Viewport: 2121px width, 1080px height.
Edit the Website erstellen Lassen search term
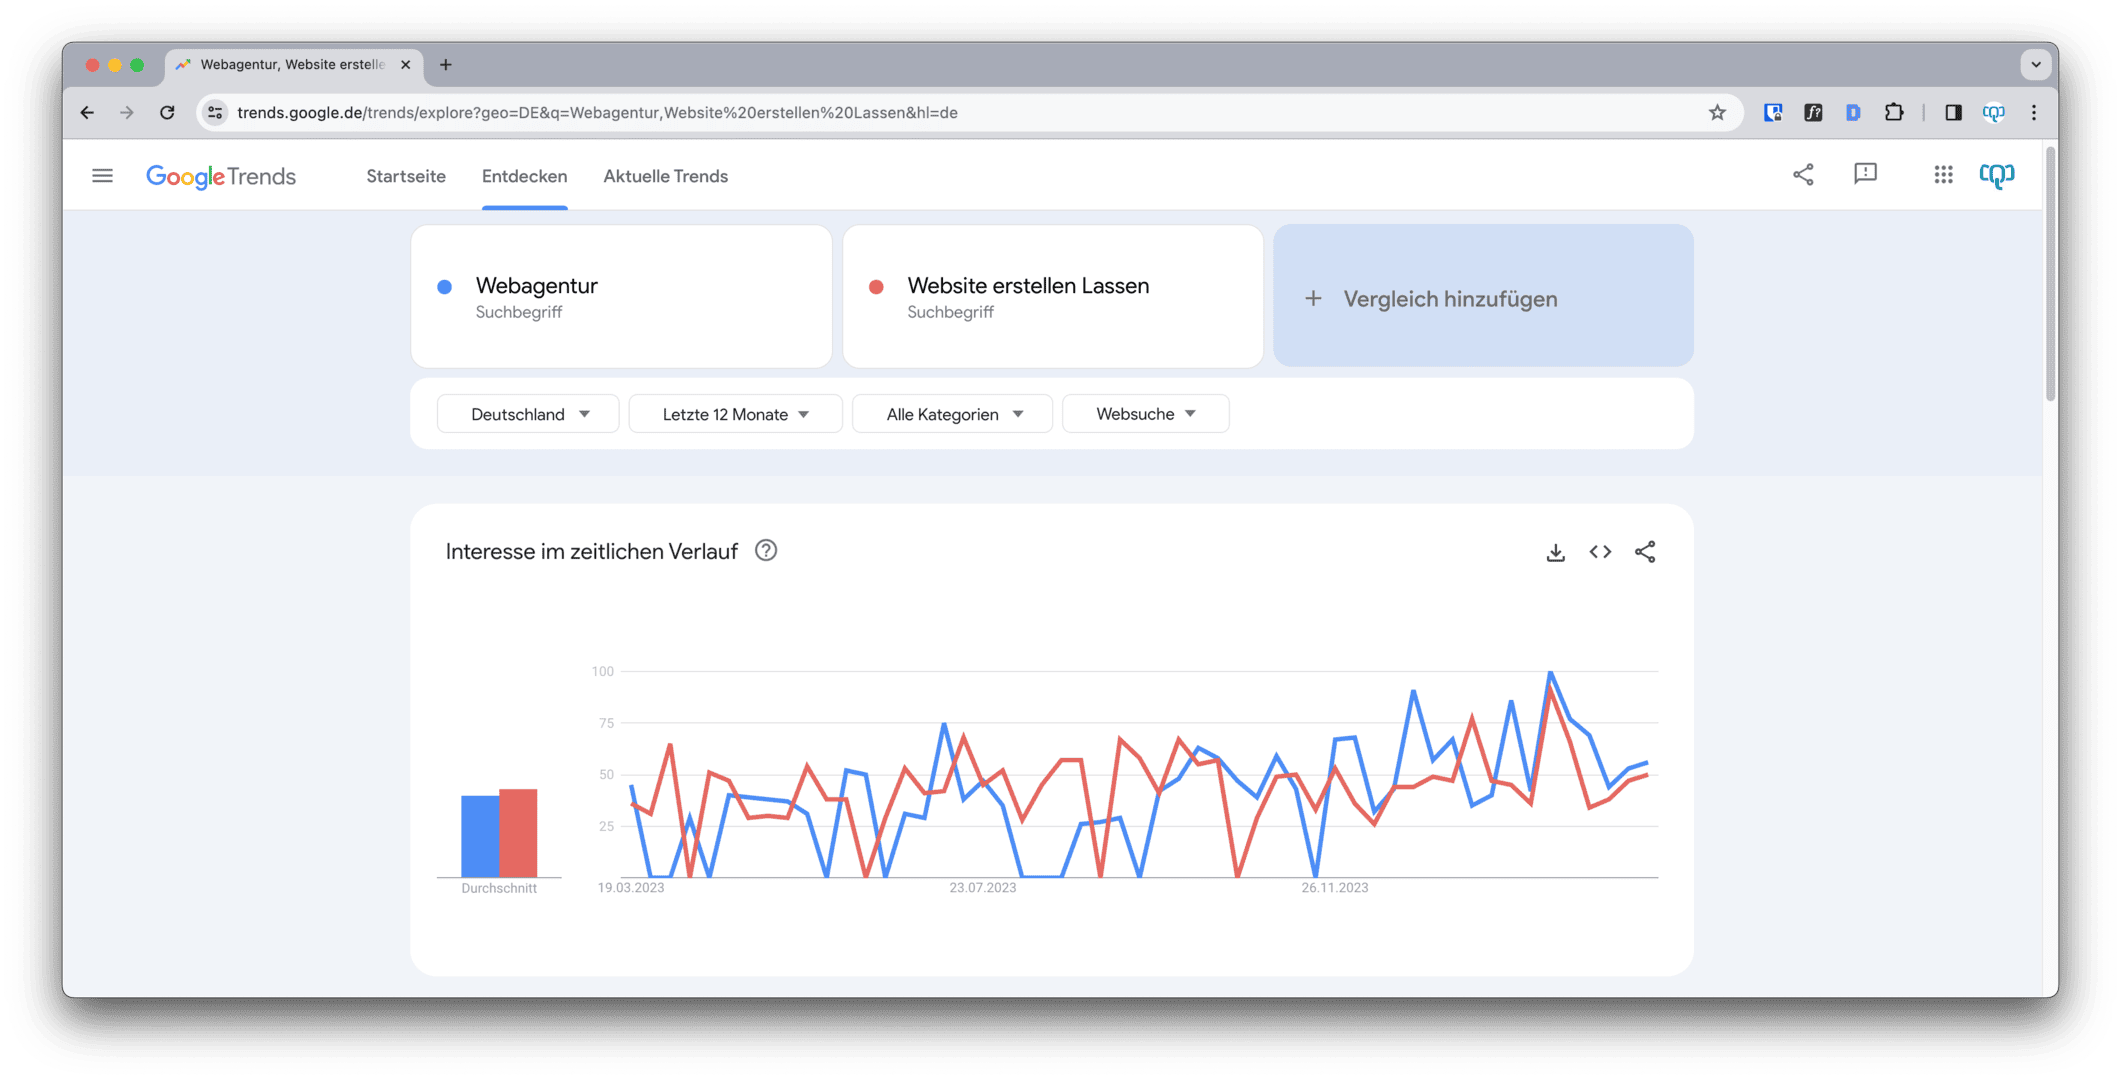(x=1053, y=296)
